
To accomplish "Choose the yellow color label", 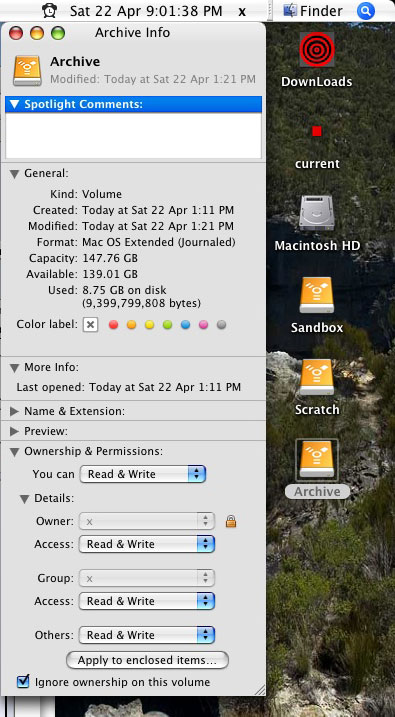I will click(149, 325).
